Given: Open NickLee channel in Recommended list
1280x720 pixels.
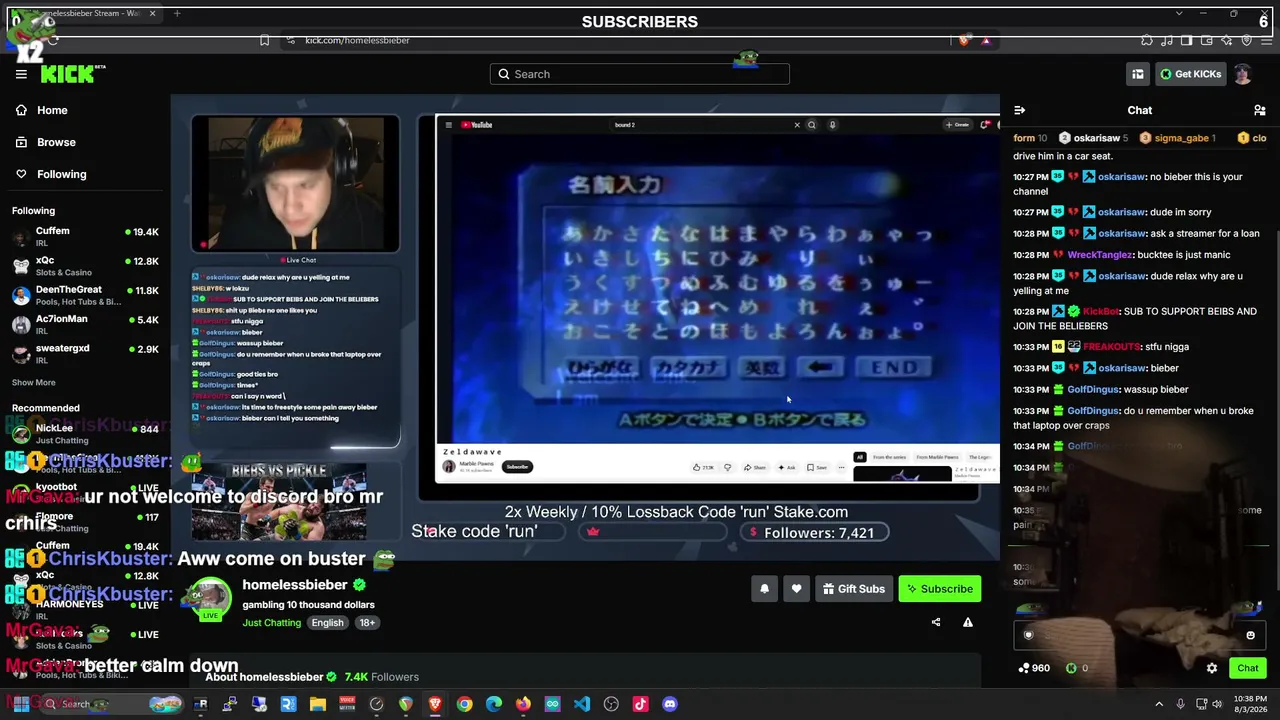Looking at the screenshot, I should click(x=84, y=433).
